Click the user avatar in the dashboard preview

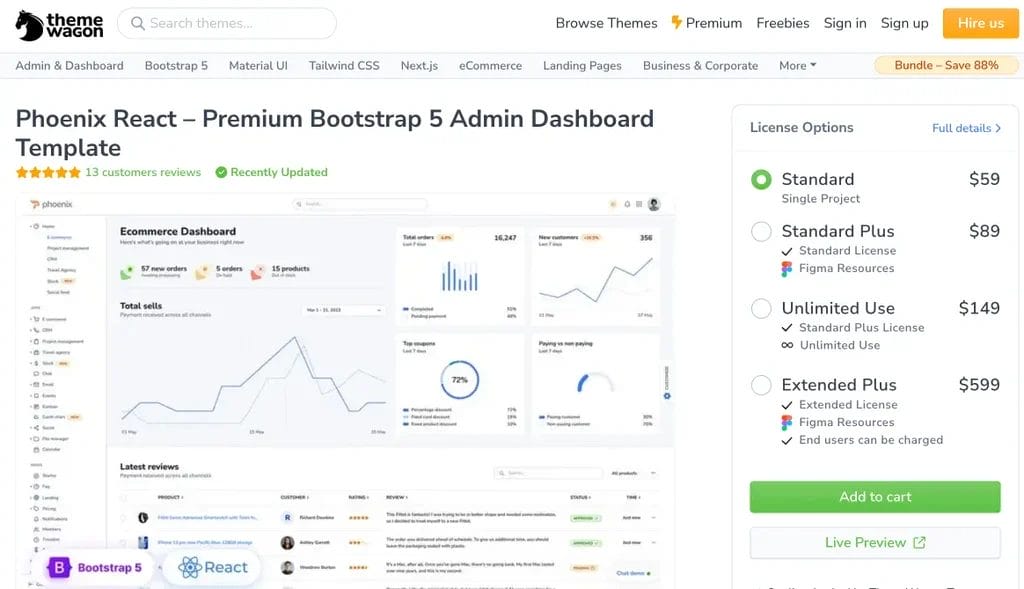click(x=654, y=204)
